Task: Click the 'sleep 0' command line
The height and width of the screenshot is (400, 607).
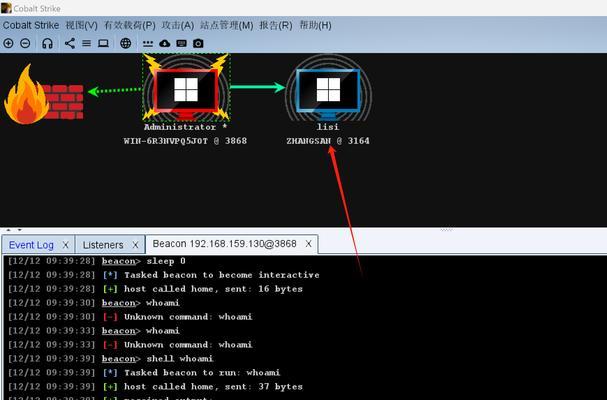Action: coord(97,261)
